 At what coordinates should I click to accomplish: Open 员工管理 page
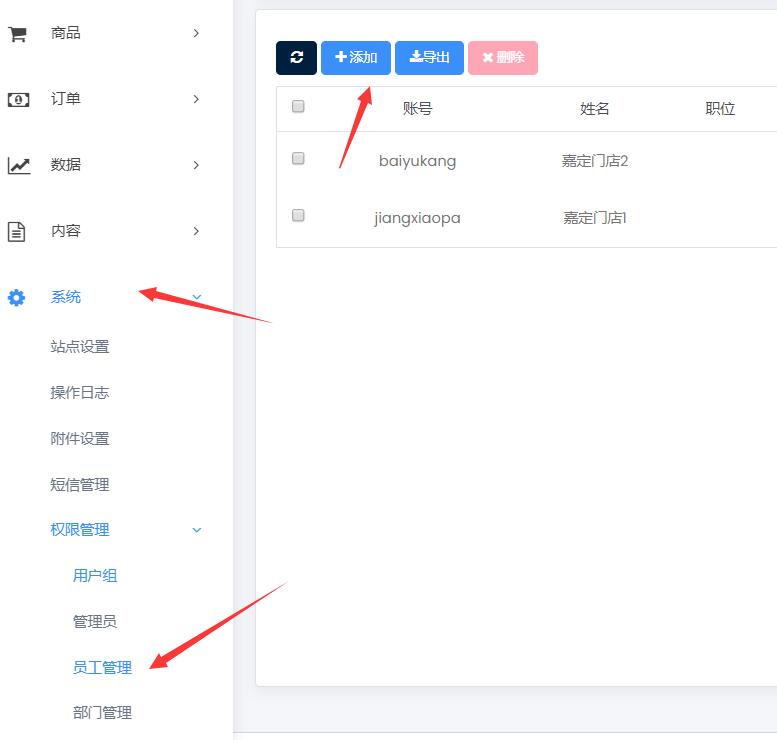point(102,667)
